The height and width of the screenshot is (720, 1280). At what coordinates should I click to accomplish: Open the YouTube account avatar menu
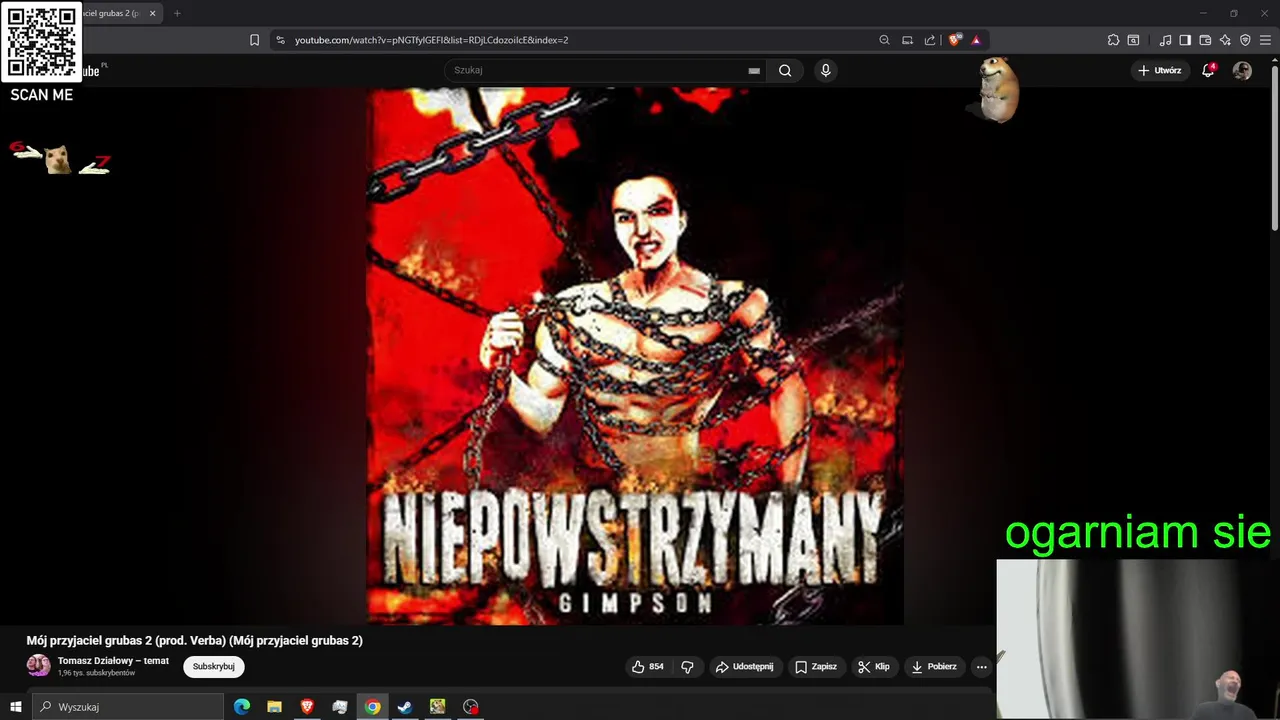[1242, 70]
